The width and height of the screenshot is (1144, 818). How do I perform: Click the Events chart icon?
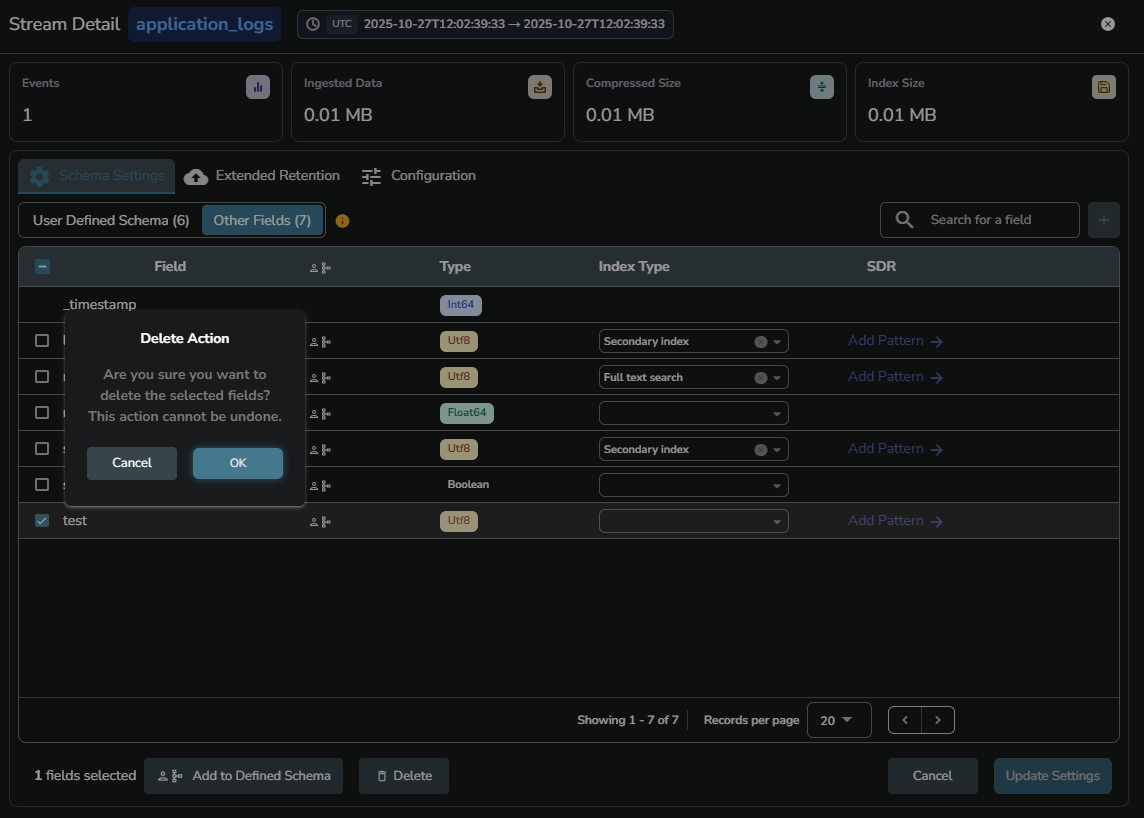click(258, 87)
